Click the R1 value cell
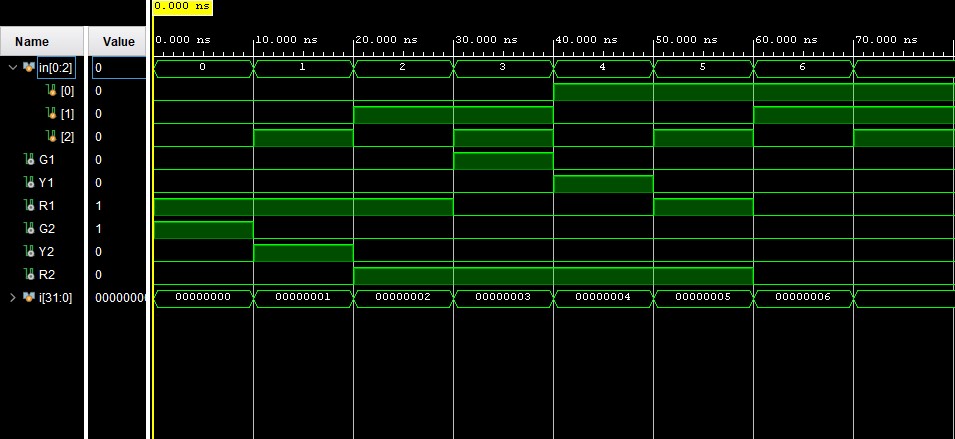Viewport: 955px width, 439px height. (117, 206)
